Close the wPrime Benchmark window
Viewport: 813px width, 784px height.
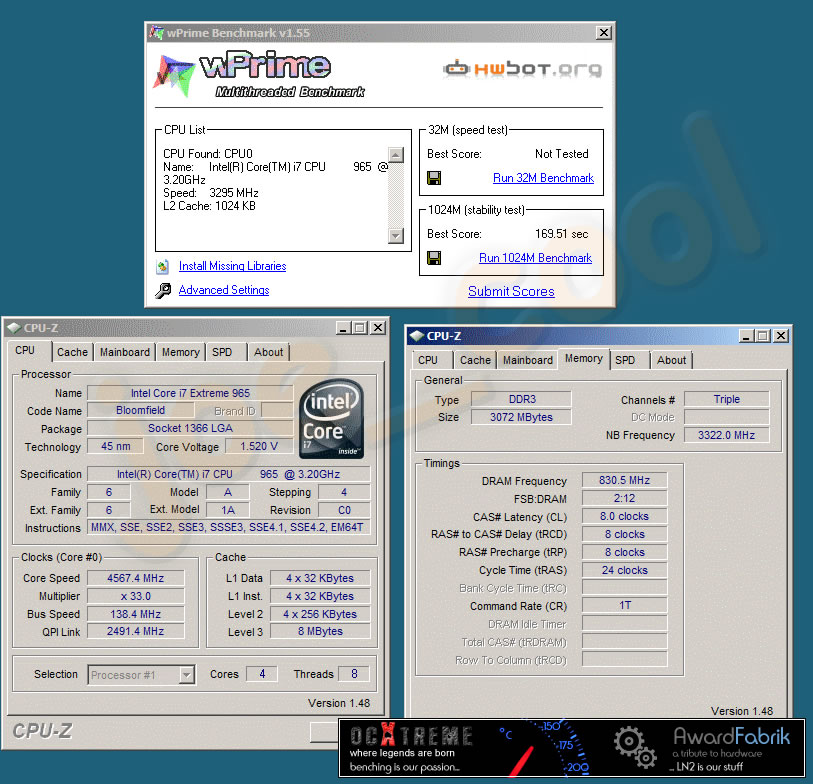604,33
